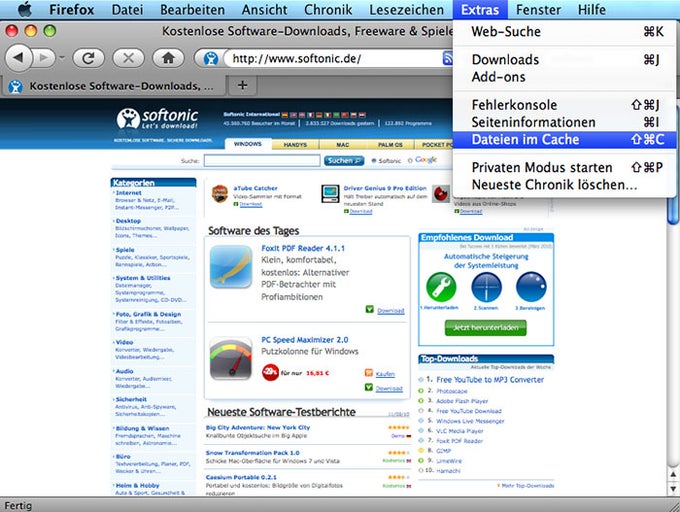The height and width of the screenshot is (512, 680).
Task: Open the Chronik menu
Action: pyautogui.click(x=328, y=10)
